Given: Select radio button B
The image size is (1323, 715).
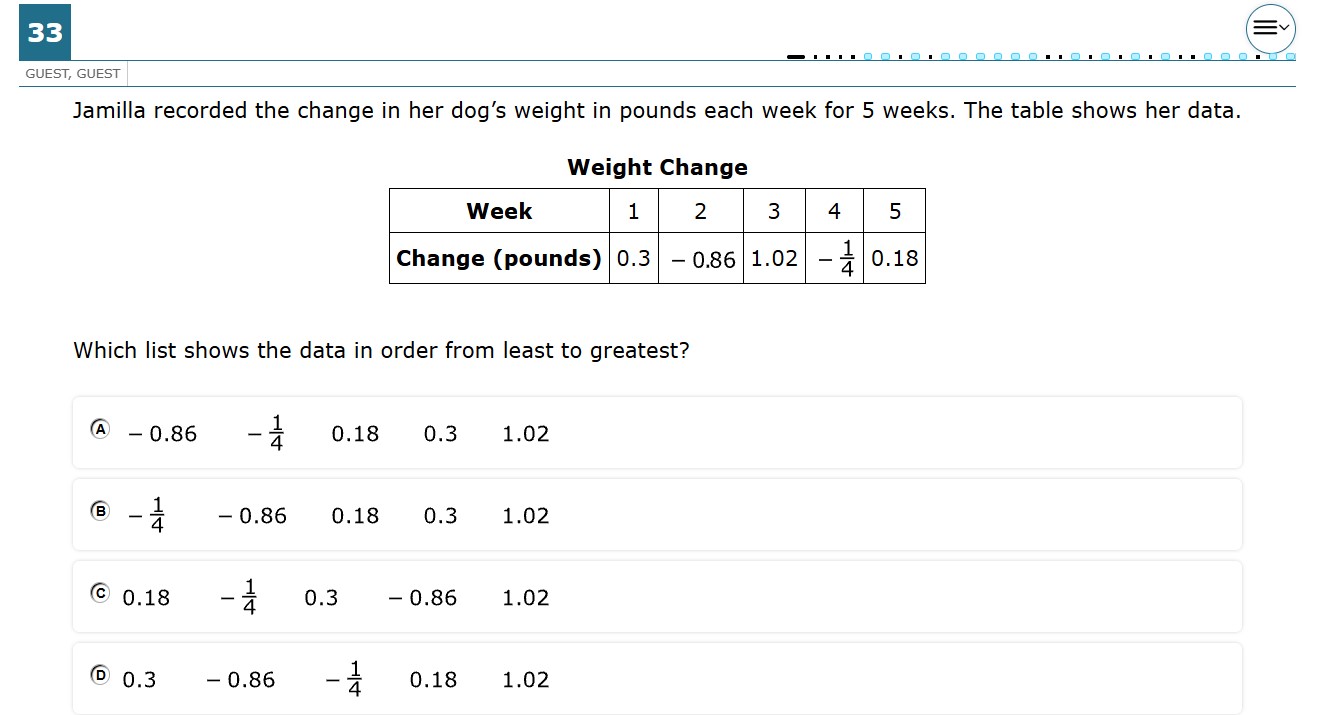Looking at the screenshot, I should (x=99, y=510).
